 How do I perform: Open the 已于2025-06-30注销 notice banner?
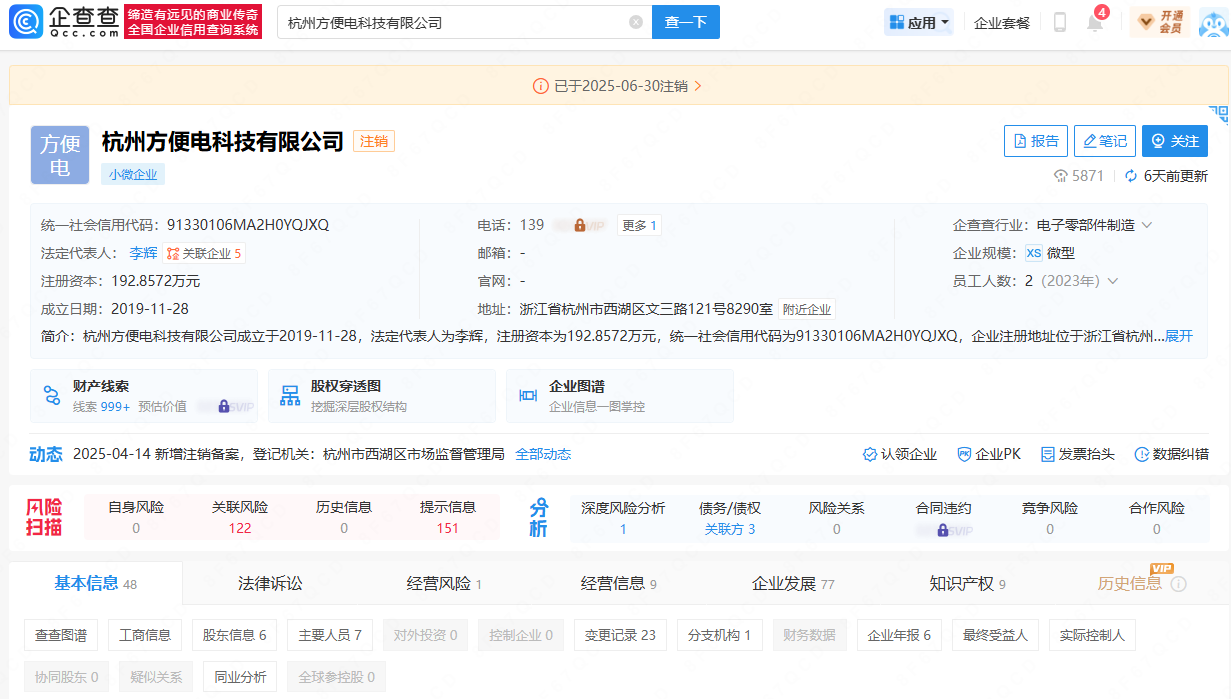coord(618,86)
